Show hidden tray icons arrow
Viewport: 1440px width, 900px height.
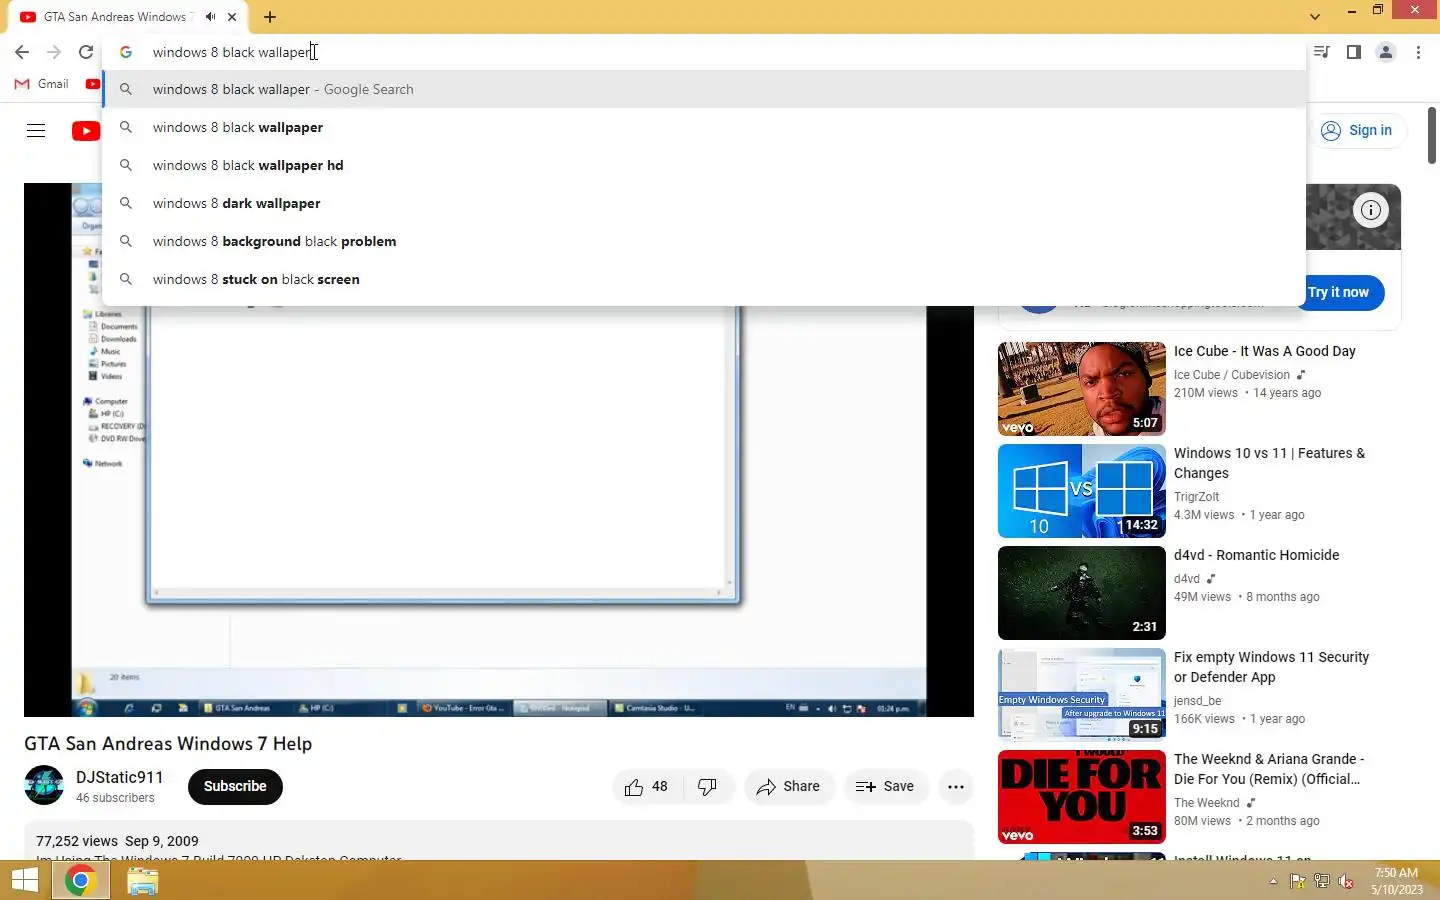point(1273,882)
